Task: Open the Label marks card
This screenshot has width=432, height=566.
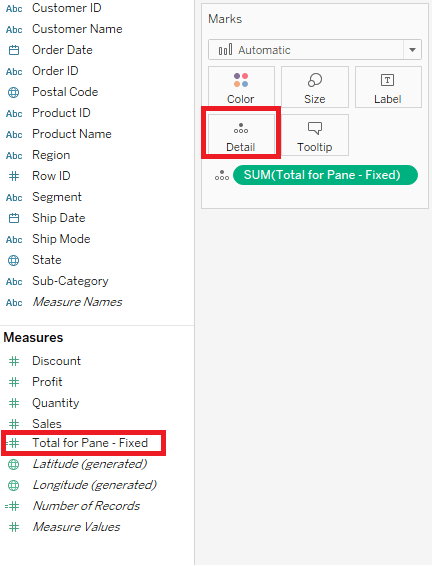Action: coord(388,87)
